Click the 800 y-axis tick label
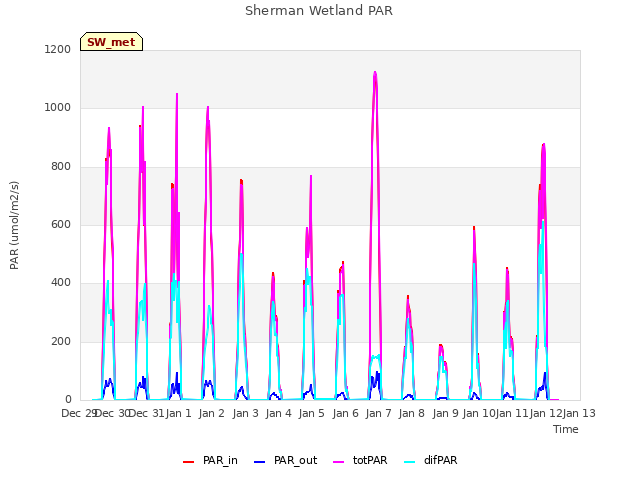640x480 pixels. click(x=61, y=167)
